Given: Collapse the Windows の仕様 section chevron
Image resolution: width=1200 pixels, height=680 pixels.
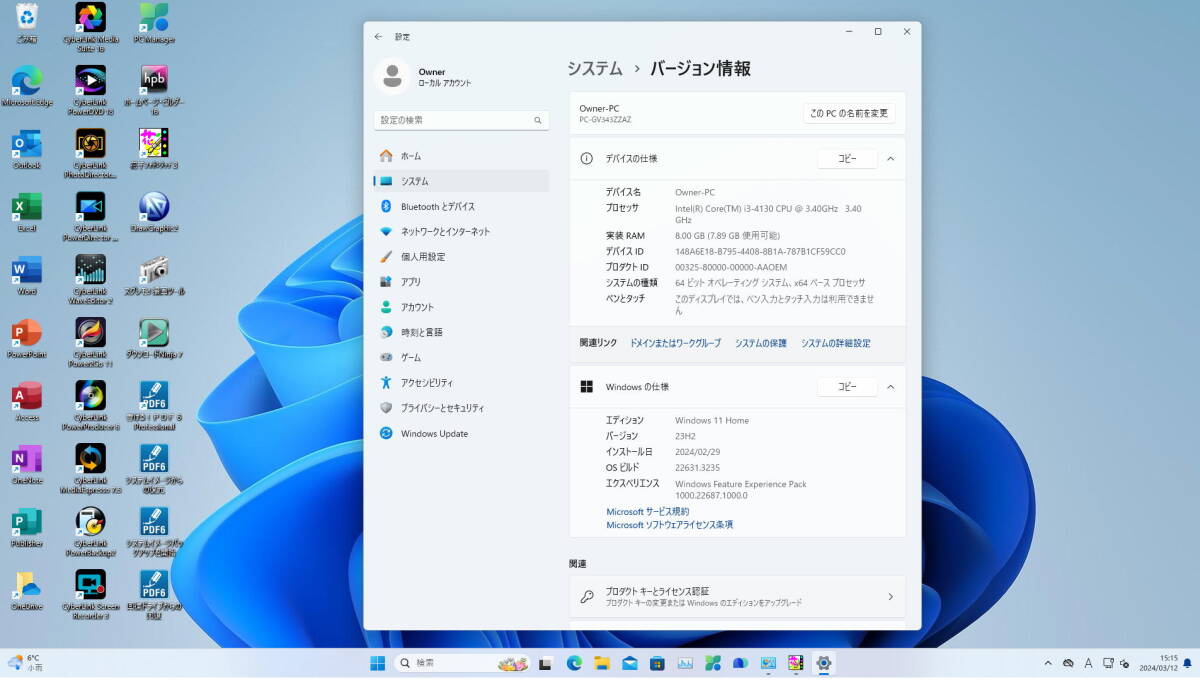Looking at the screenshot, I should click(x=890, y=387).
